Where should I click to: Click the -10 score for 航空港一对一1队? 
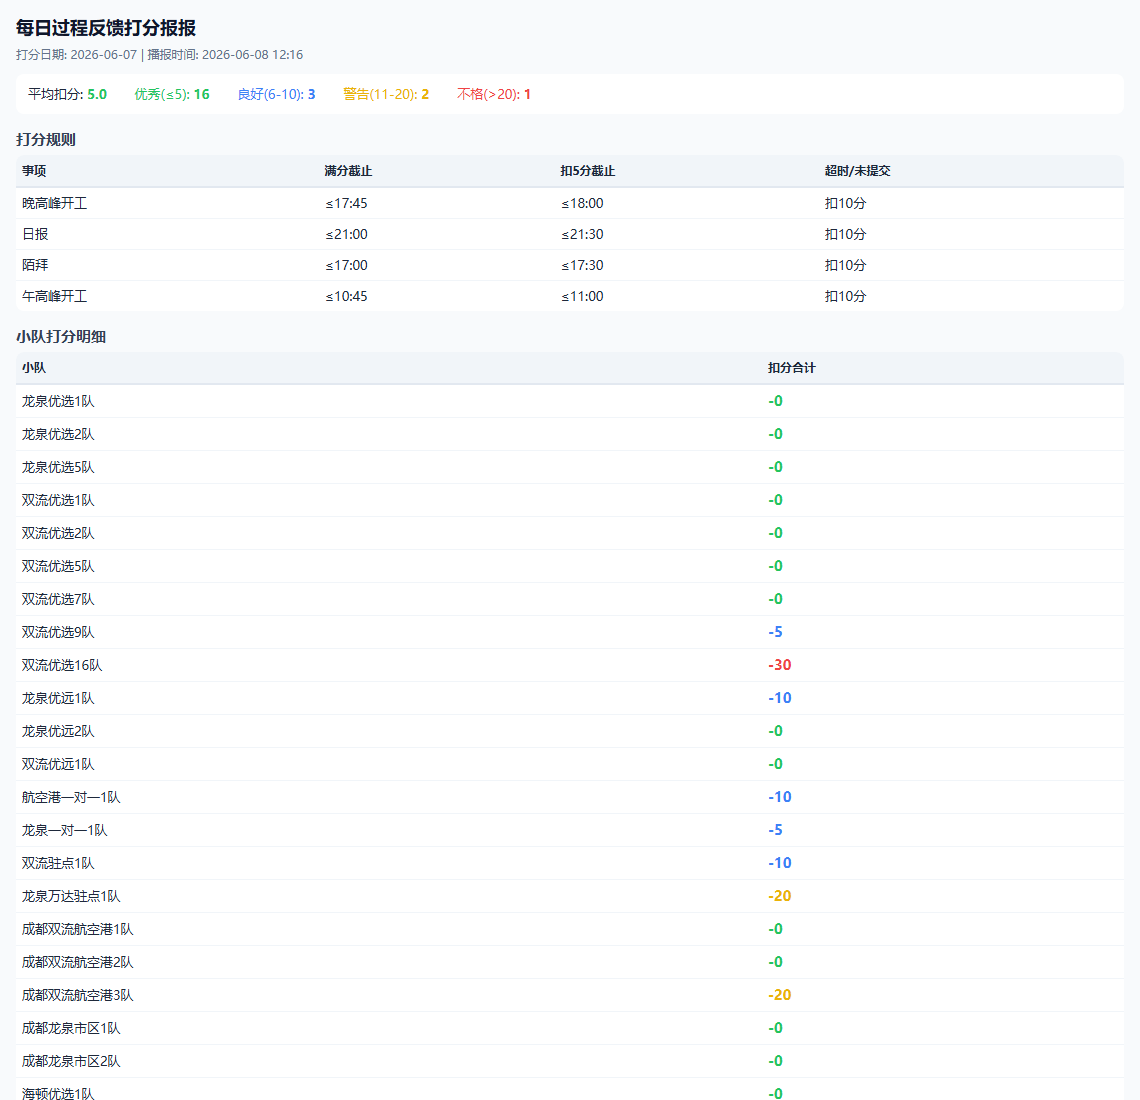(x=779, y=798)
